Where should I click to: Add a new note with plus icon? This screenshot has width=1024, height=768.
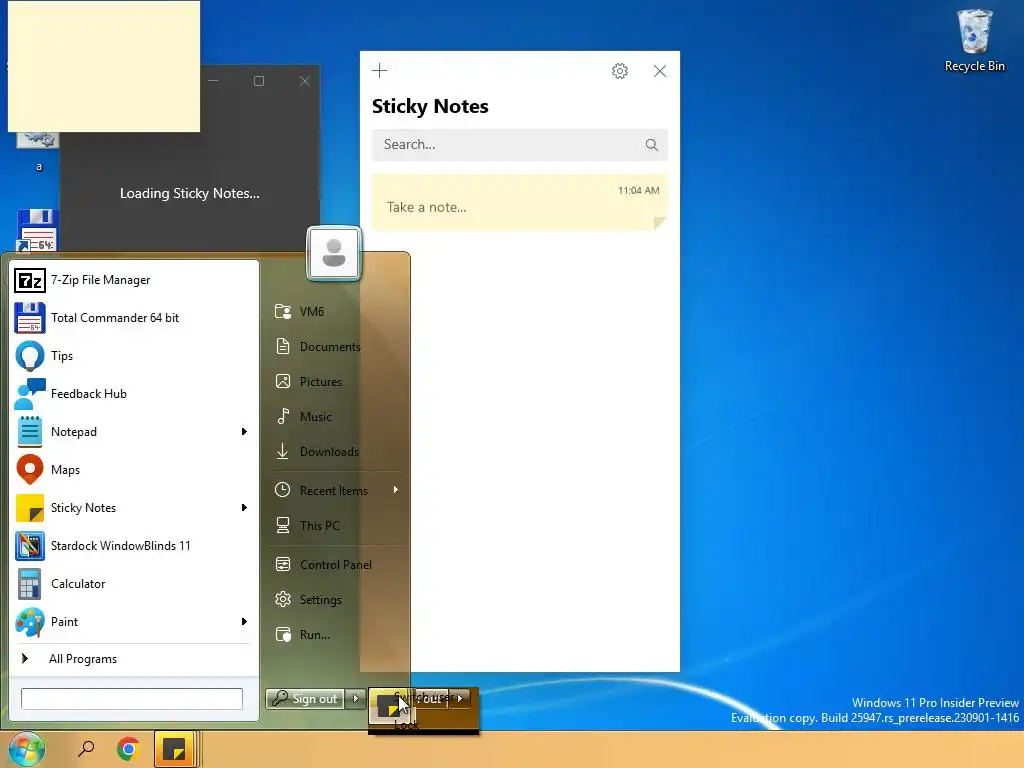[x=379, y=71]
